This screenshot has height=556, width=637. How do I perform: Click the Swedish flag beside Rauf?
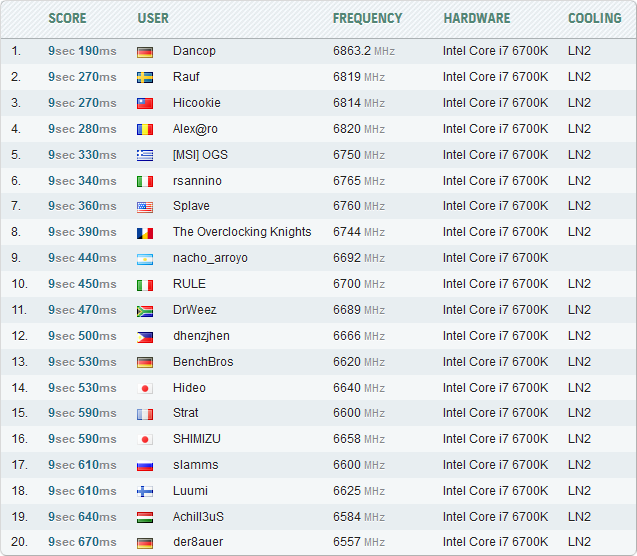click(145, 77)
